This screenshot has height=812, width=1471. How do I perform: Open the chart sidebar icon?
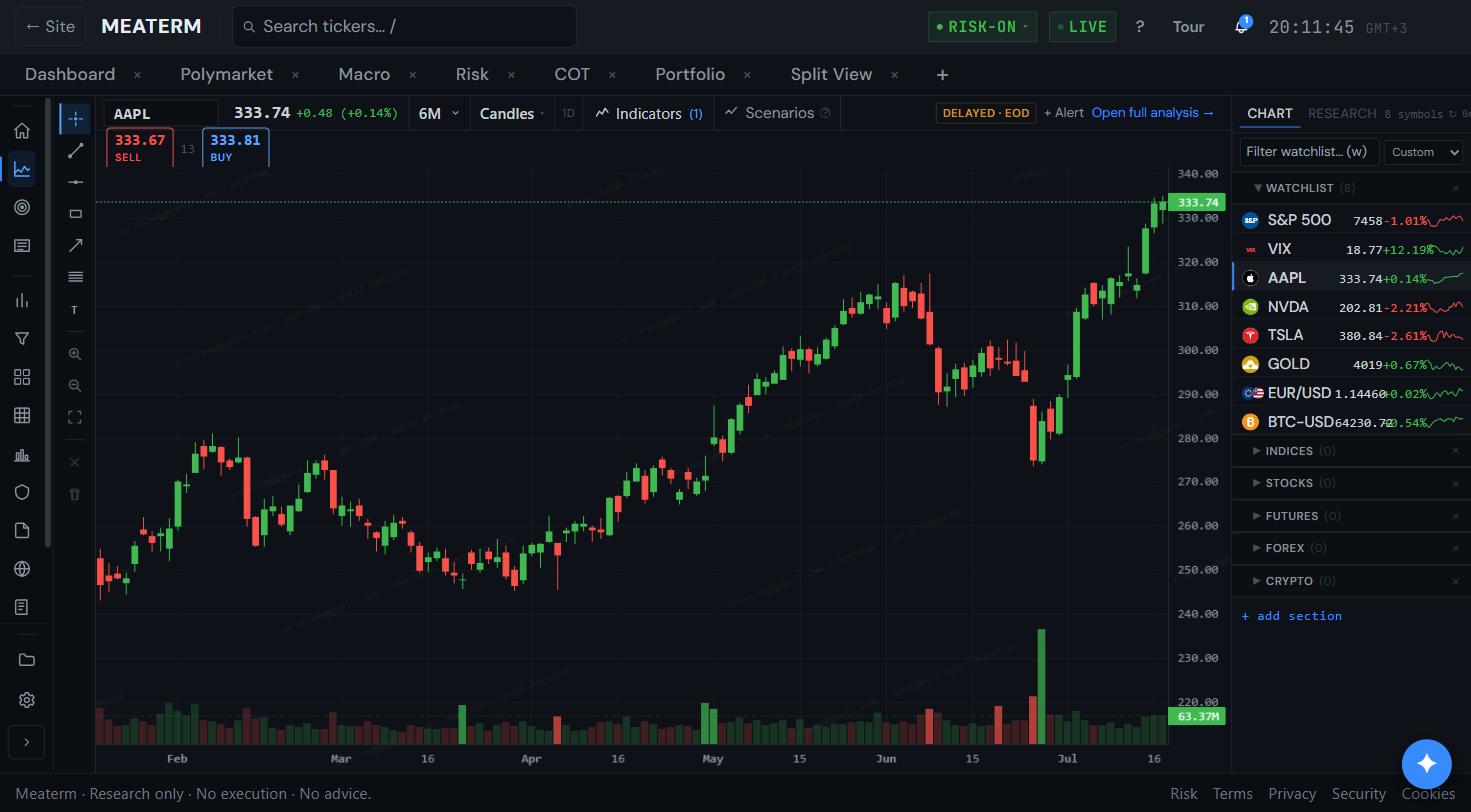tap(22, 169)
